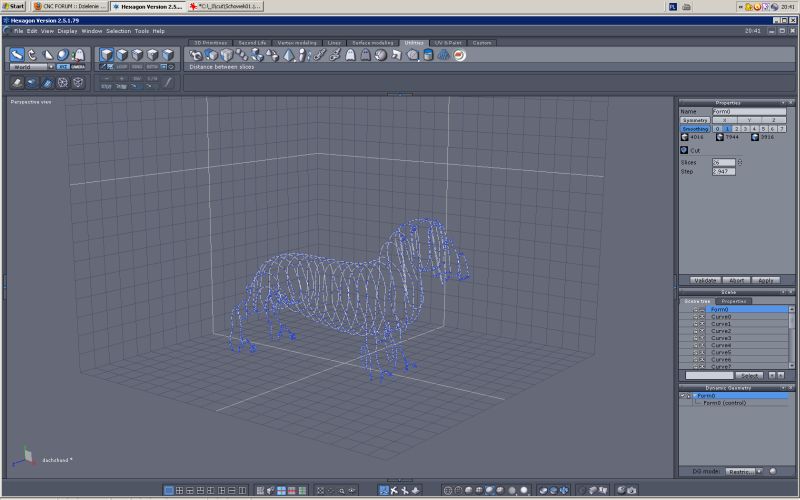Click the ghost-shaped icon beside the sphere manipulator
The image size is (800, 500).
point(78,55)
